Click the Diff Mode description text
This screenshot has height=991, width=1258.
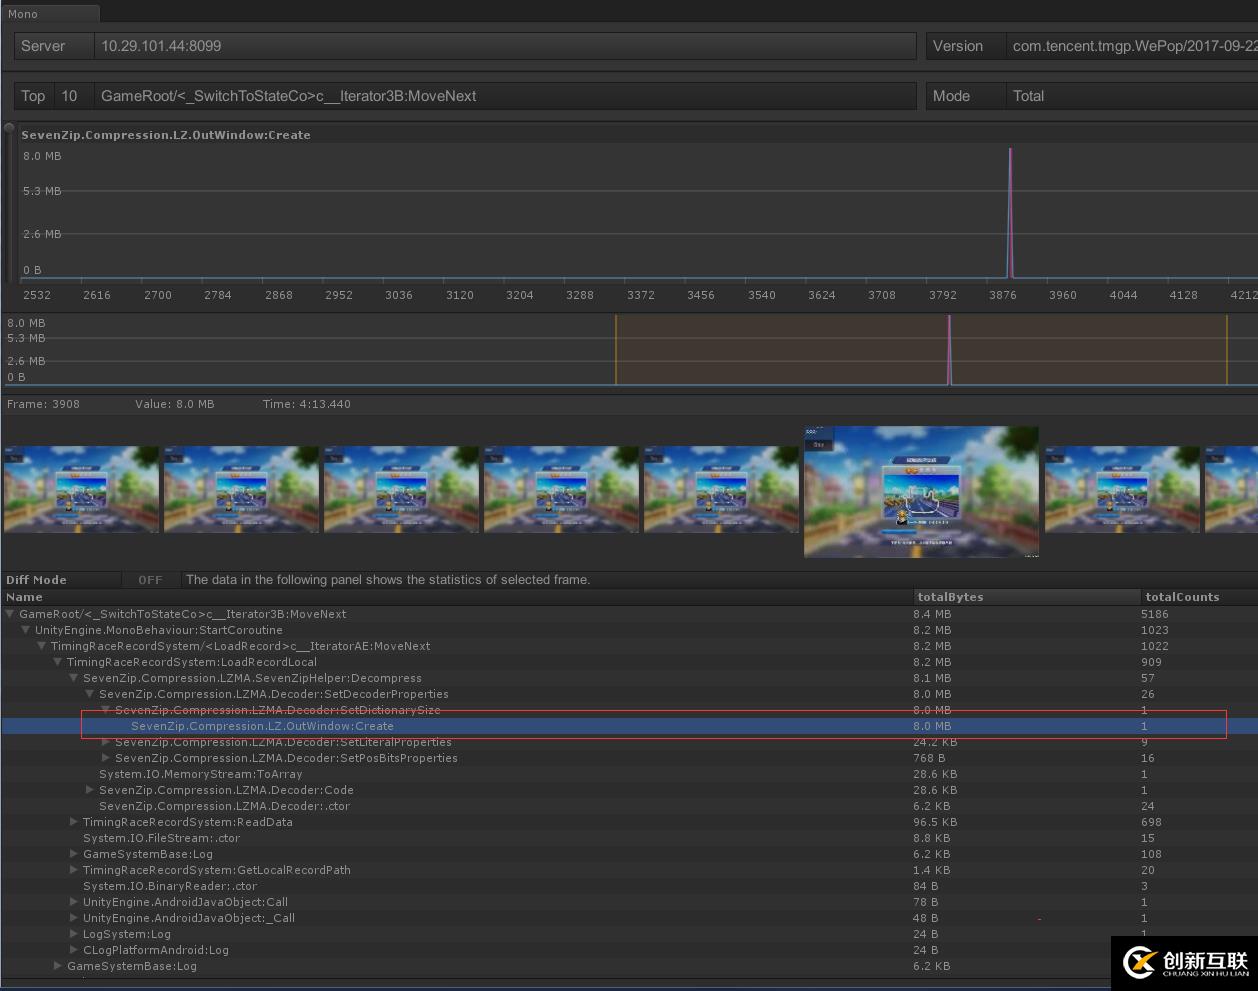click(388, 580)
